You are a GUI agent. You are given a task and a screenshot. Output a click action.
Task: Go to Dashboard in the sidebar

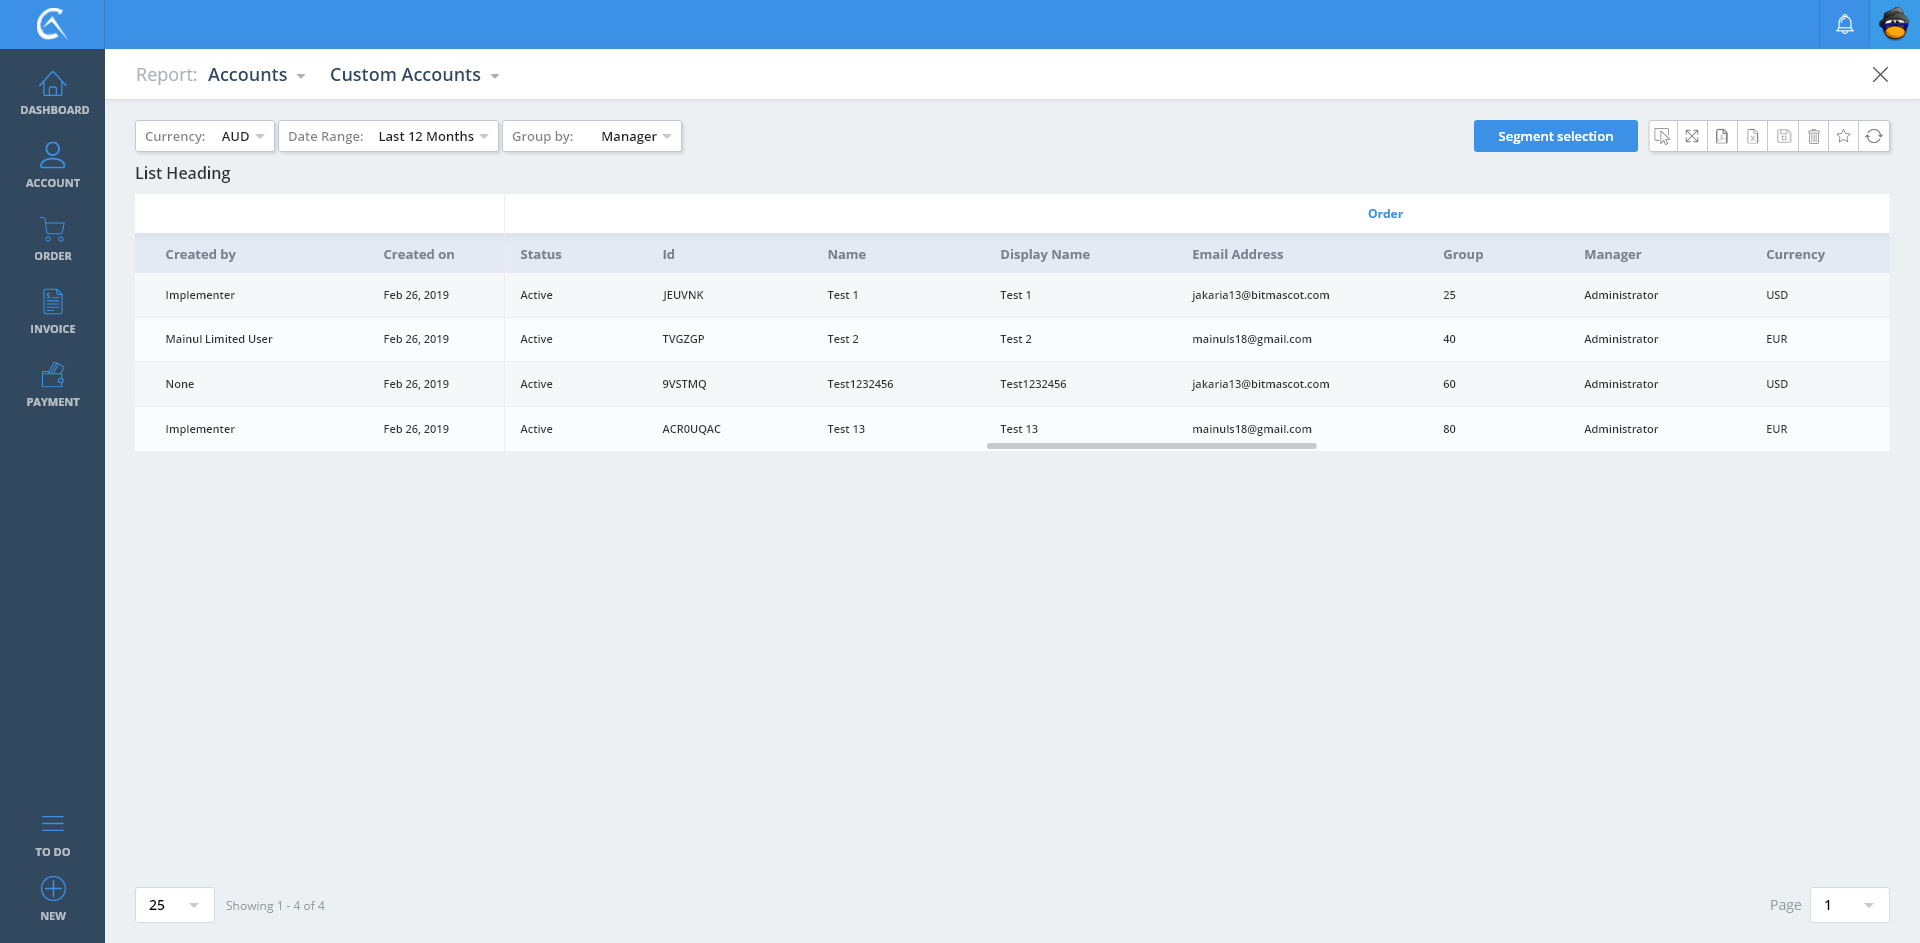53,93
